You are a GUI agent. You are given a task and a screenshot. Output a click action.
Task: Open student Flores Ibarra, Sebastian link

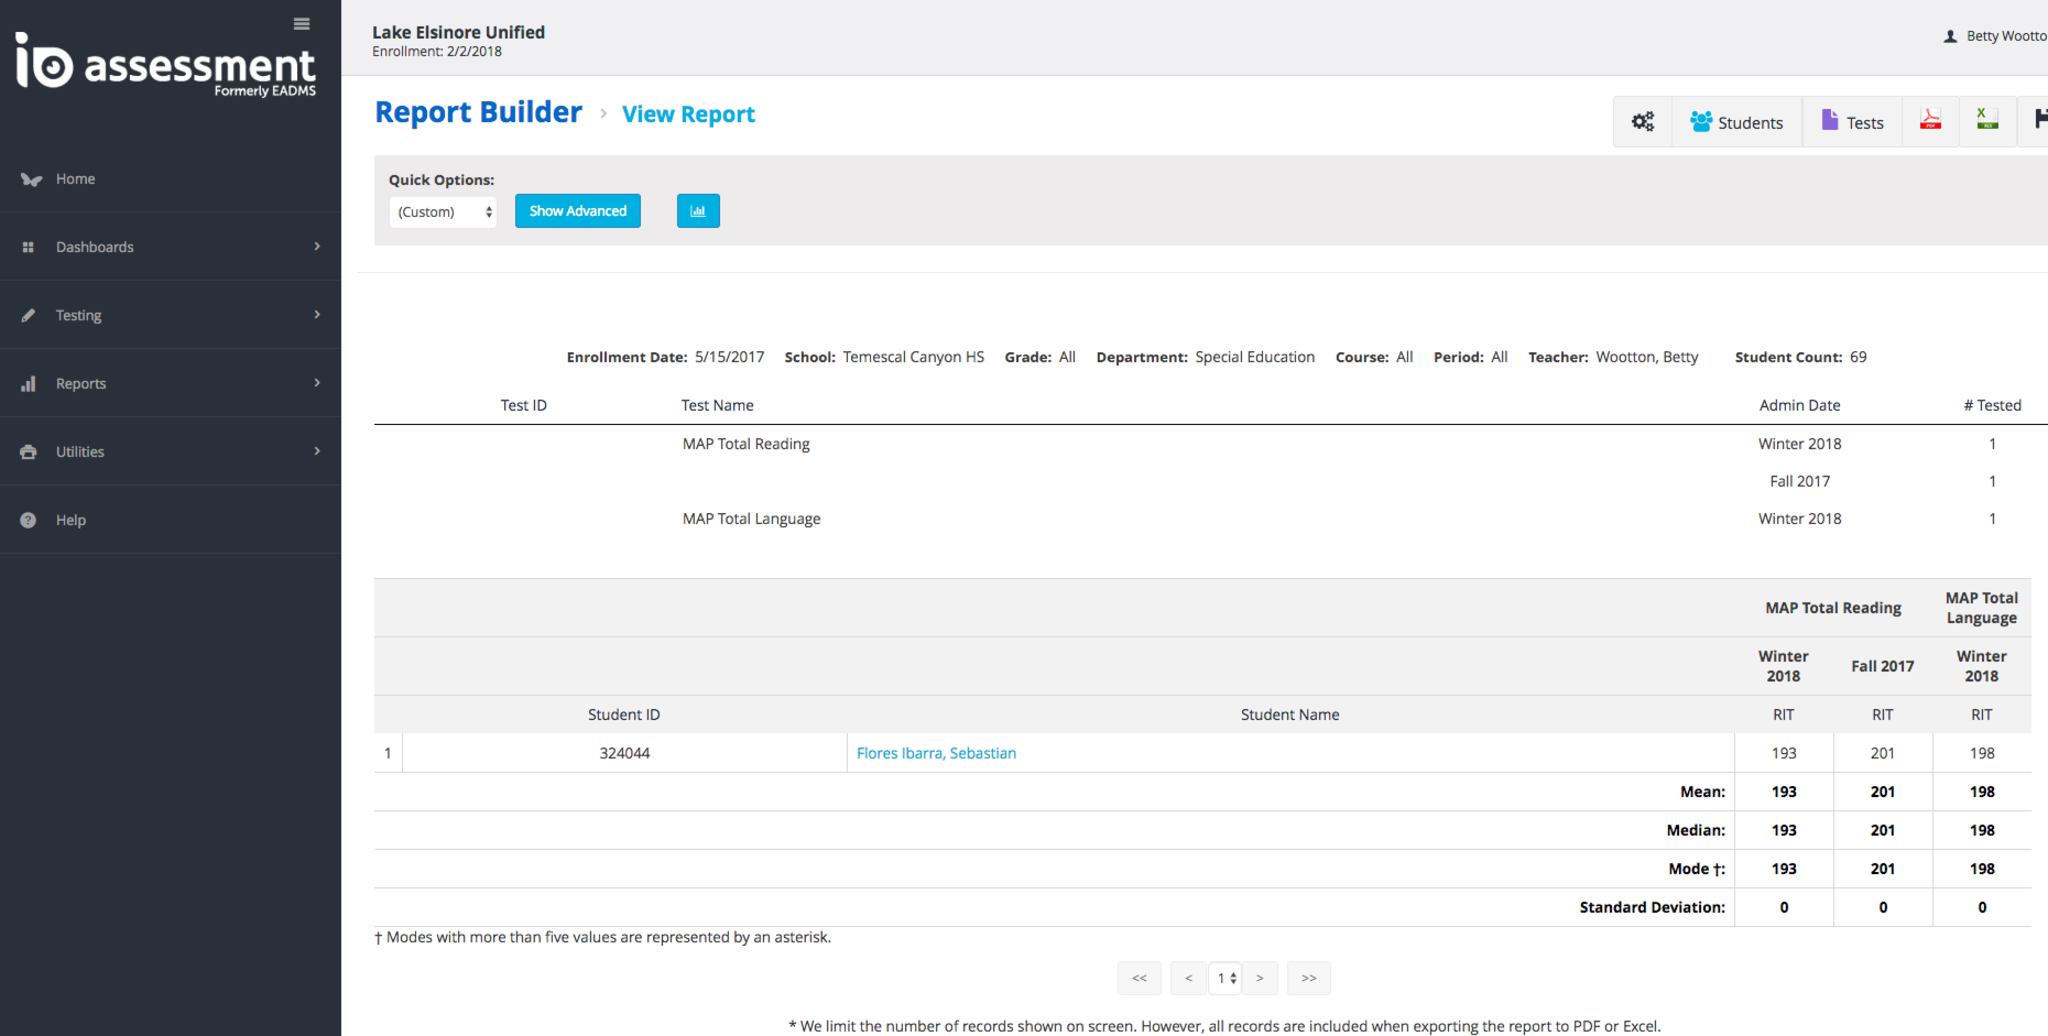(x=936, y=753)
